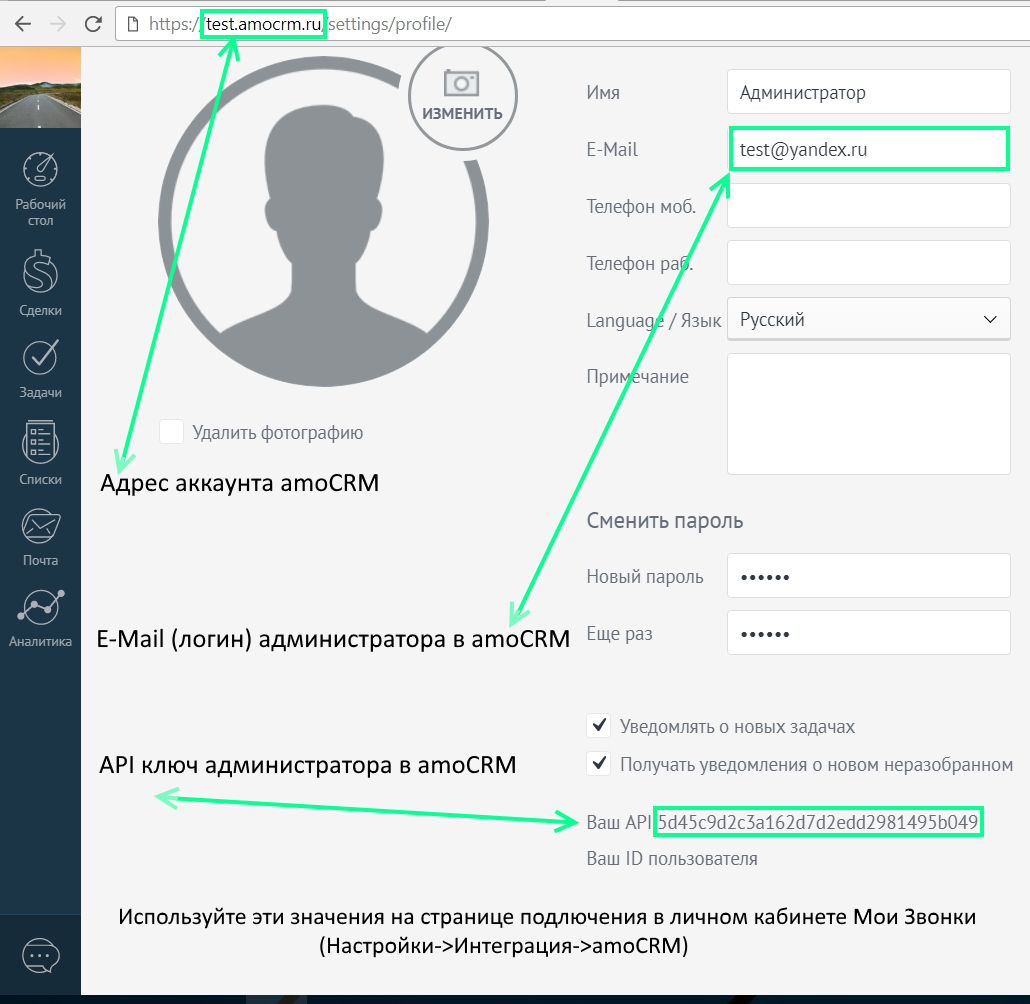Check the Удалить фотографию checkbox

coord(172,432)
